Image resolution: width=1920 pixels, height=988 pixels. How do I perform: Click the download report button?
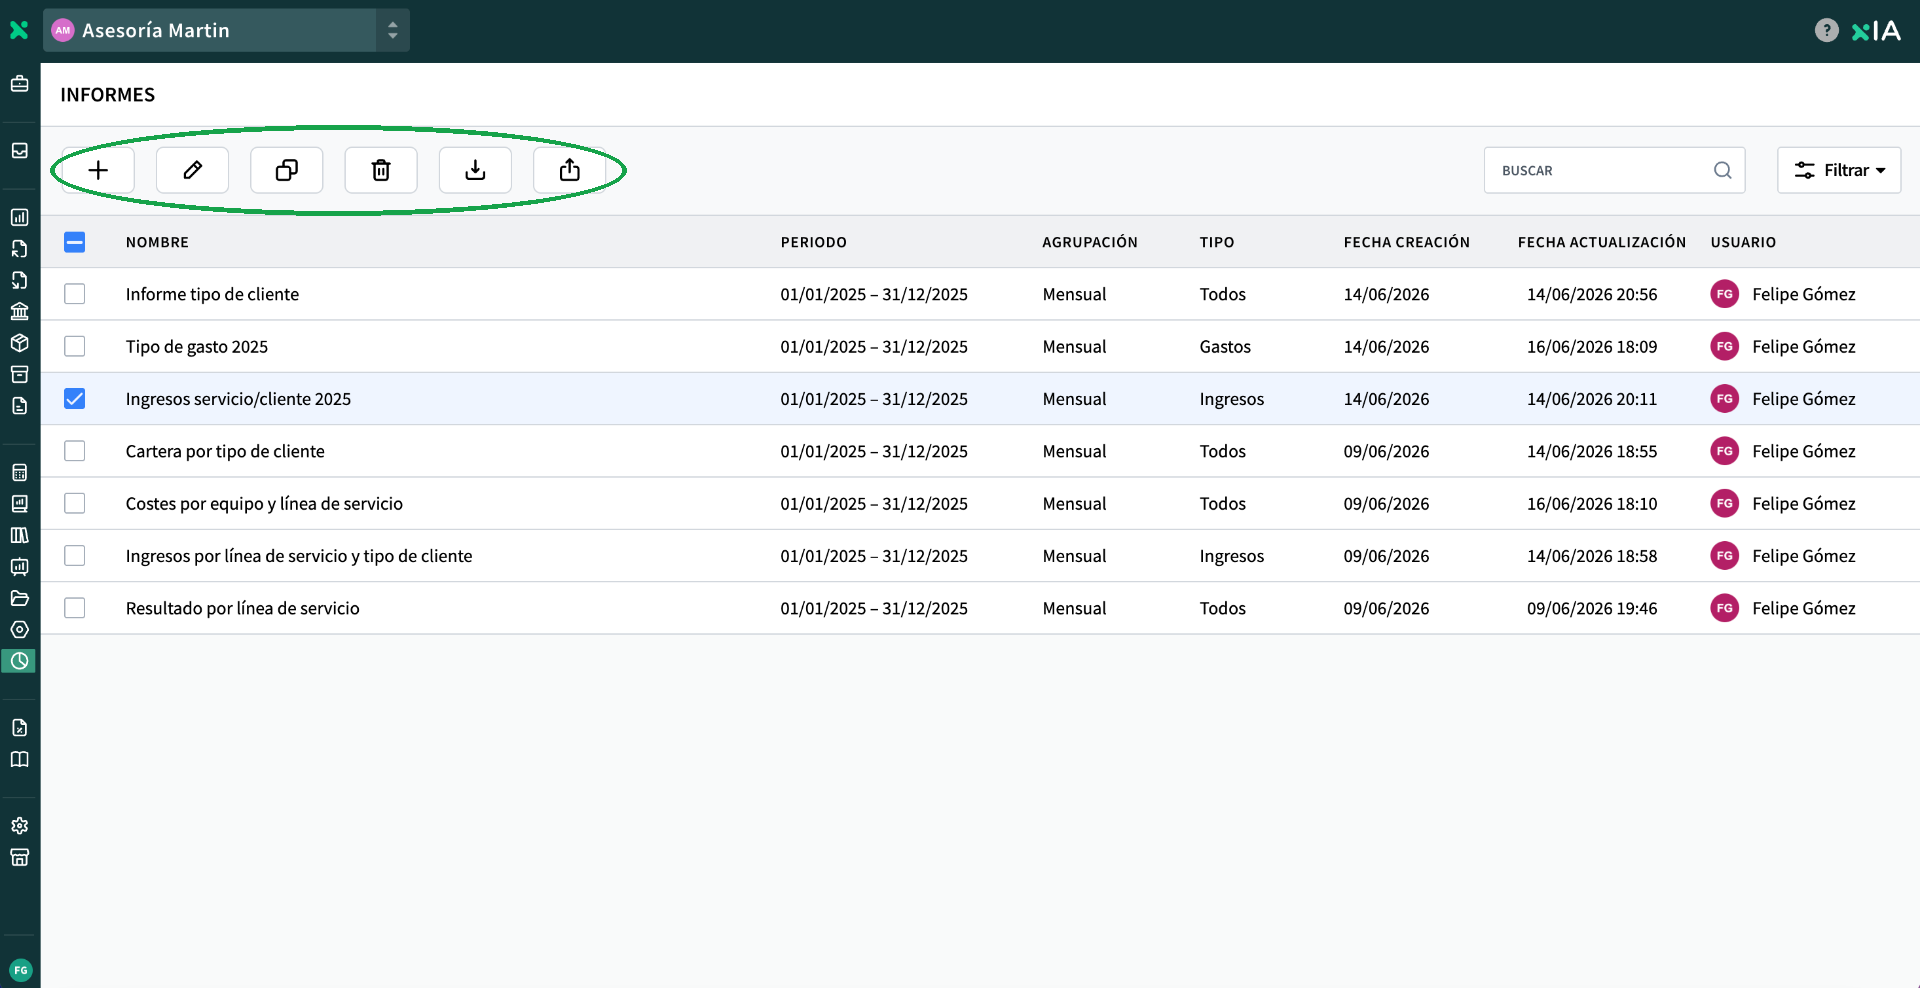pos(475,170)
